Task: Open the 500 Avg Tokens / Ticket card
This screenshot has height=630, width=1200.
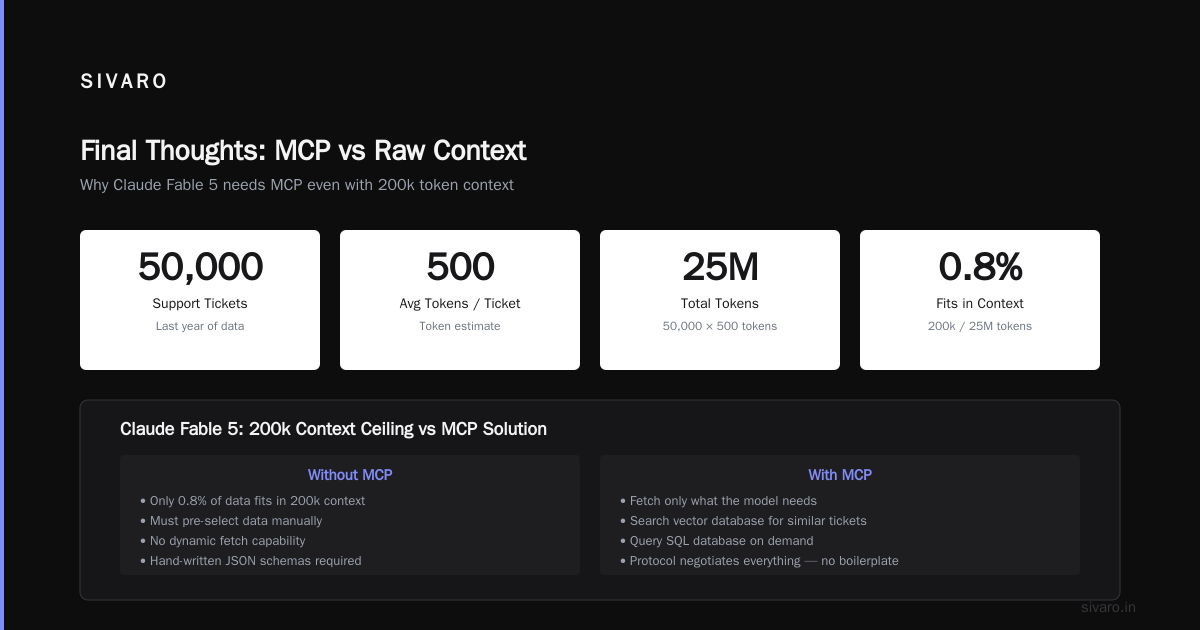Action: pyautogui.click(x=460, y=300)
